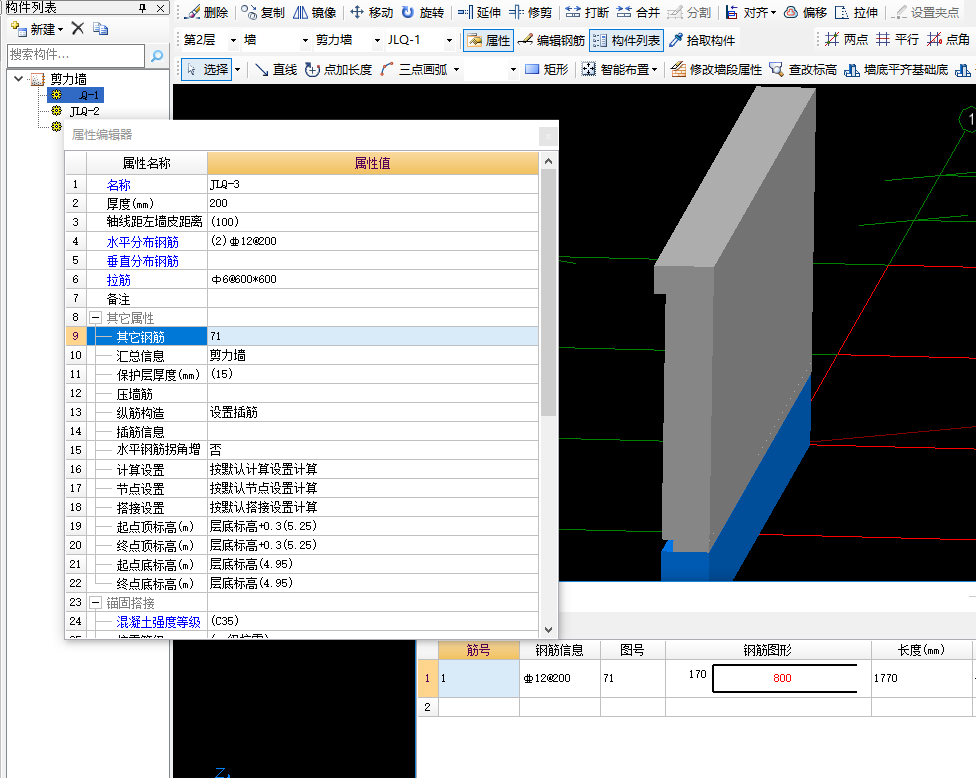The height and width of the screenshot is (778, 976).
Task: Click the 删除 (delete) tool
Action: click(x=208, y=12)
